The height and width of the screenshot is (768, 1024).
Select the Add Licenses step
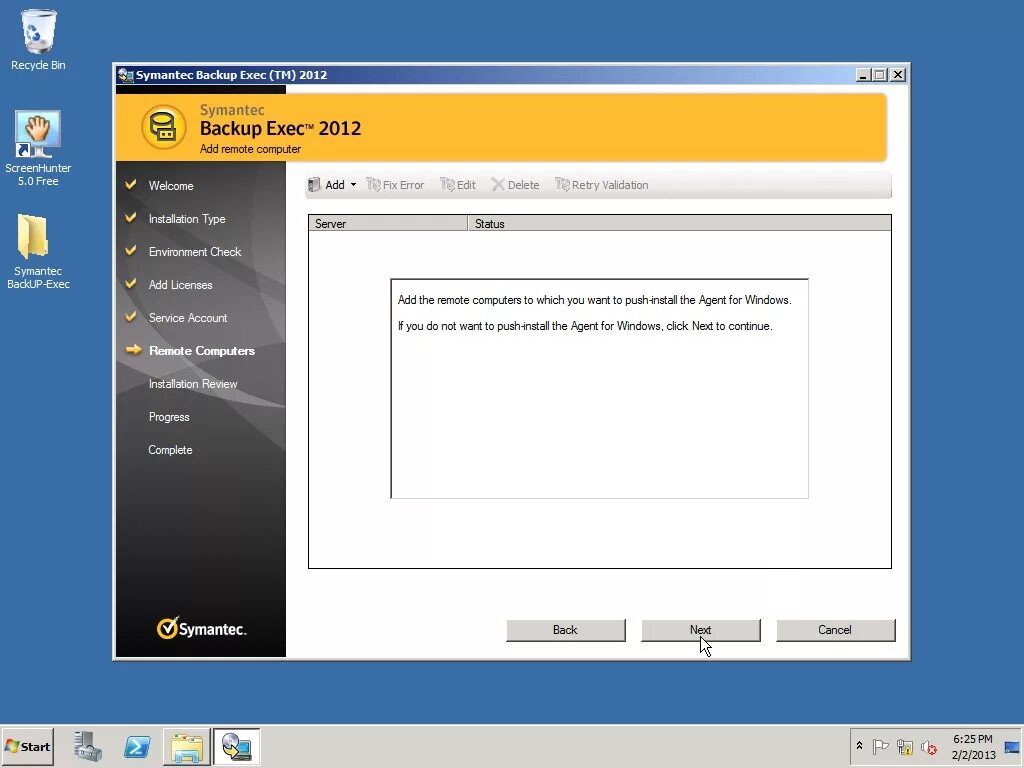pos(180,285)
